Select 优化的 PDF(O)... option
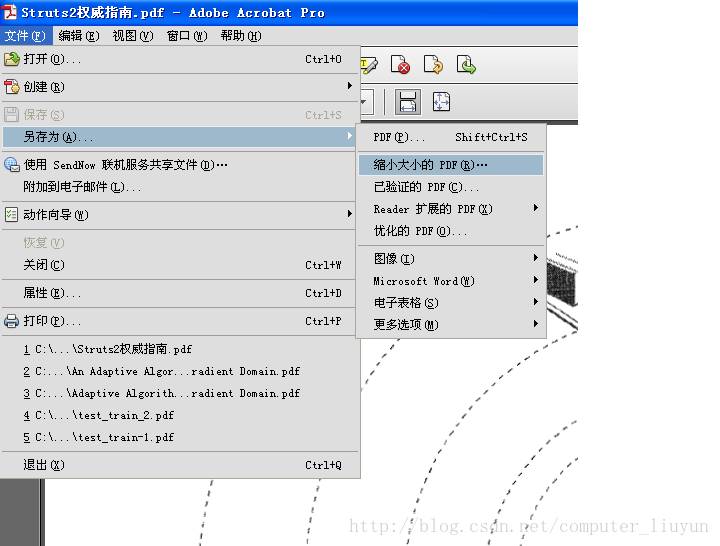Screen dimensions: 720x546 [x=451, y=231]
